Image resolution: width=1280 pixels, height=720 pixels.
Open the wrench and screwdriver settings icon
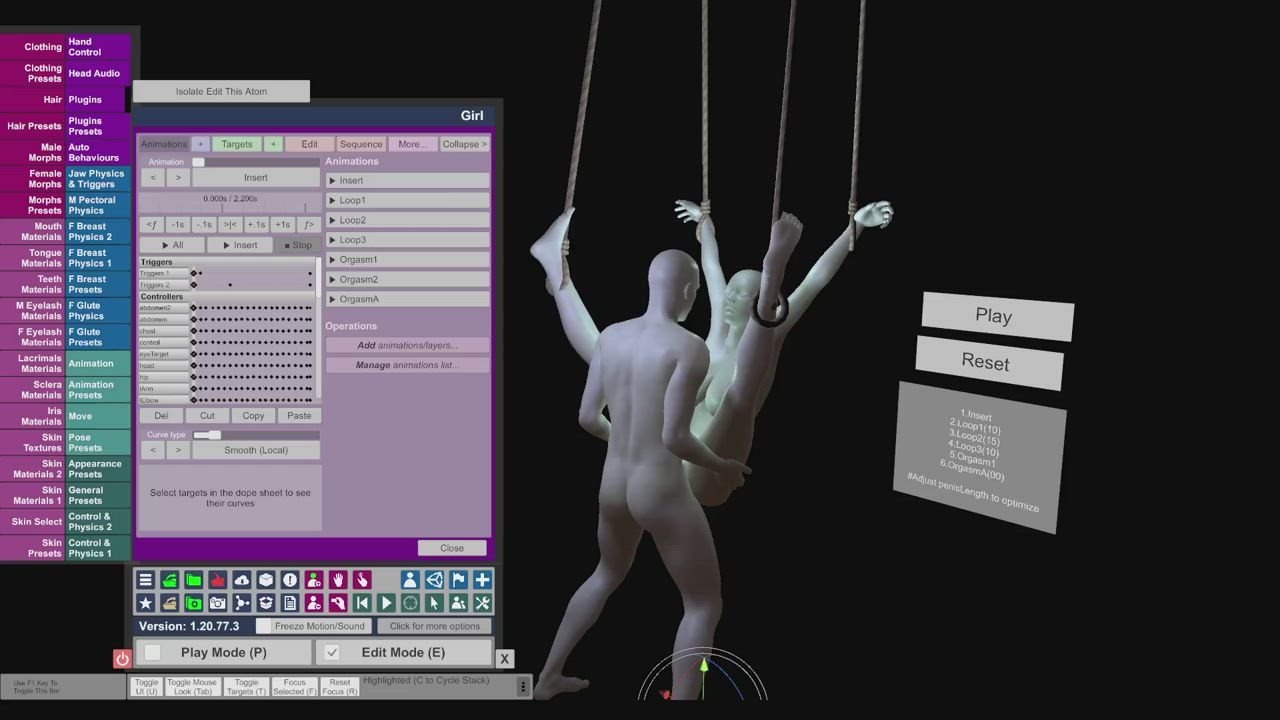(x=482, y=603)
